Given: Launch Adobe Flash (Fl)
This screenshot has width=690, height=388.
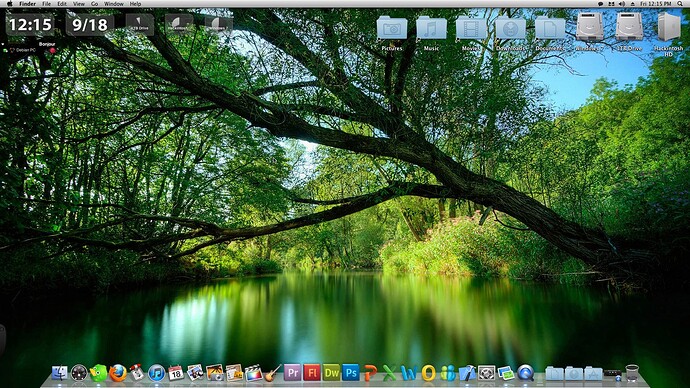Looking at the screenshot, I should pyautogui.click(x=312, y=373).
